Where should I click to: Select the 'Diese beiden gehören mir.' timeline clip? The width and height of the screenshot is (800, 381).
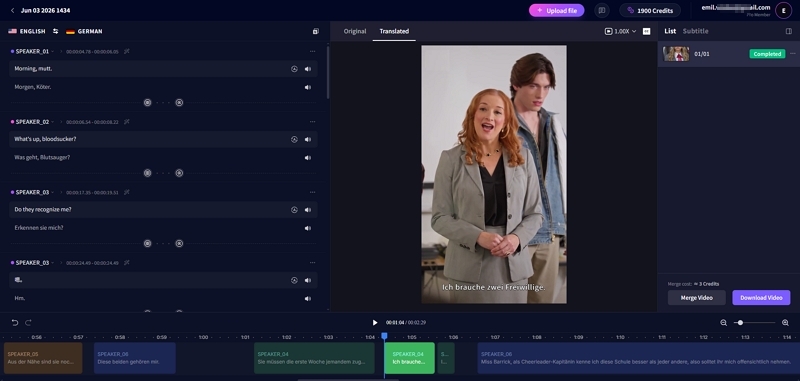[135, 358]
